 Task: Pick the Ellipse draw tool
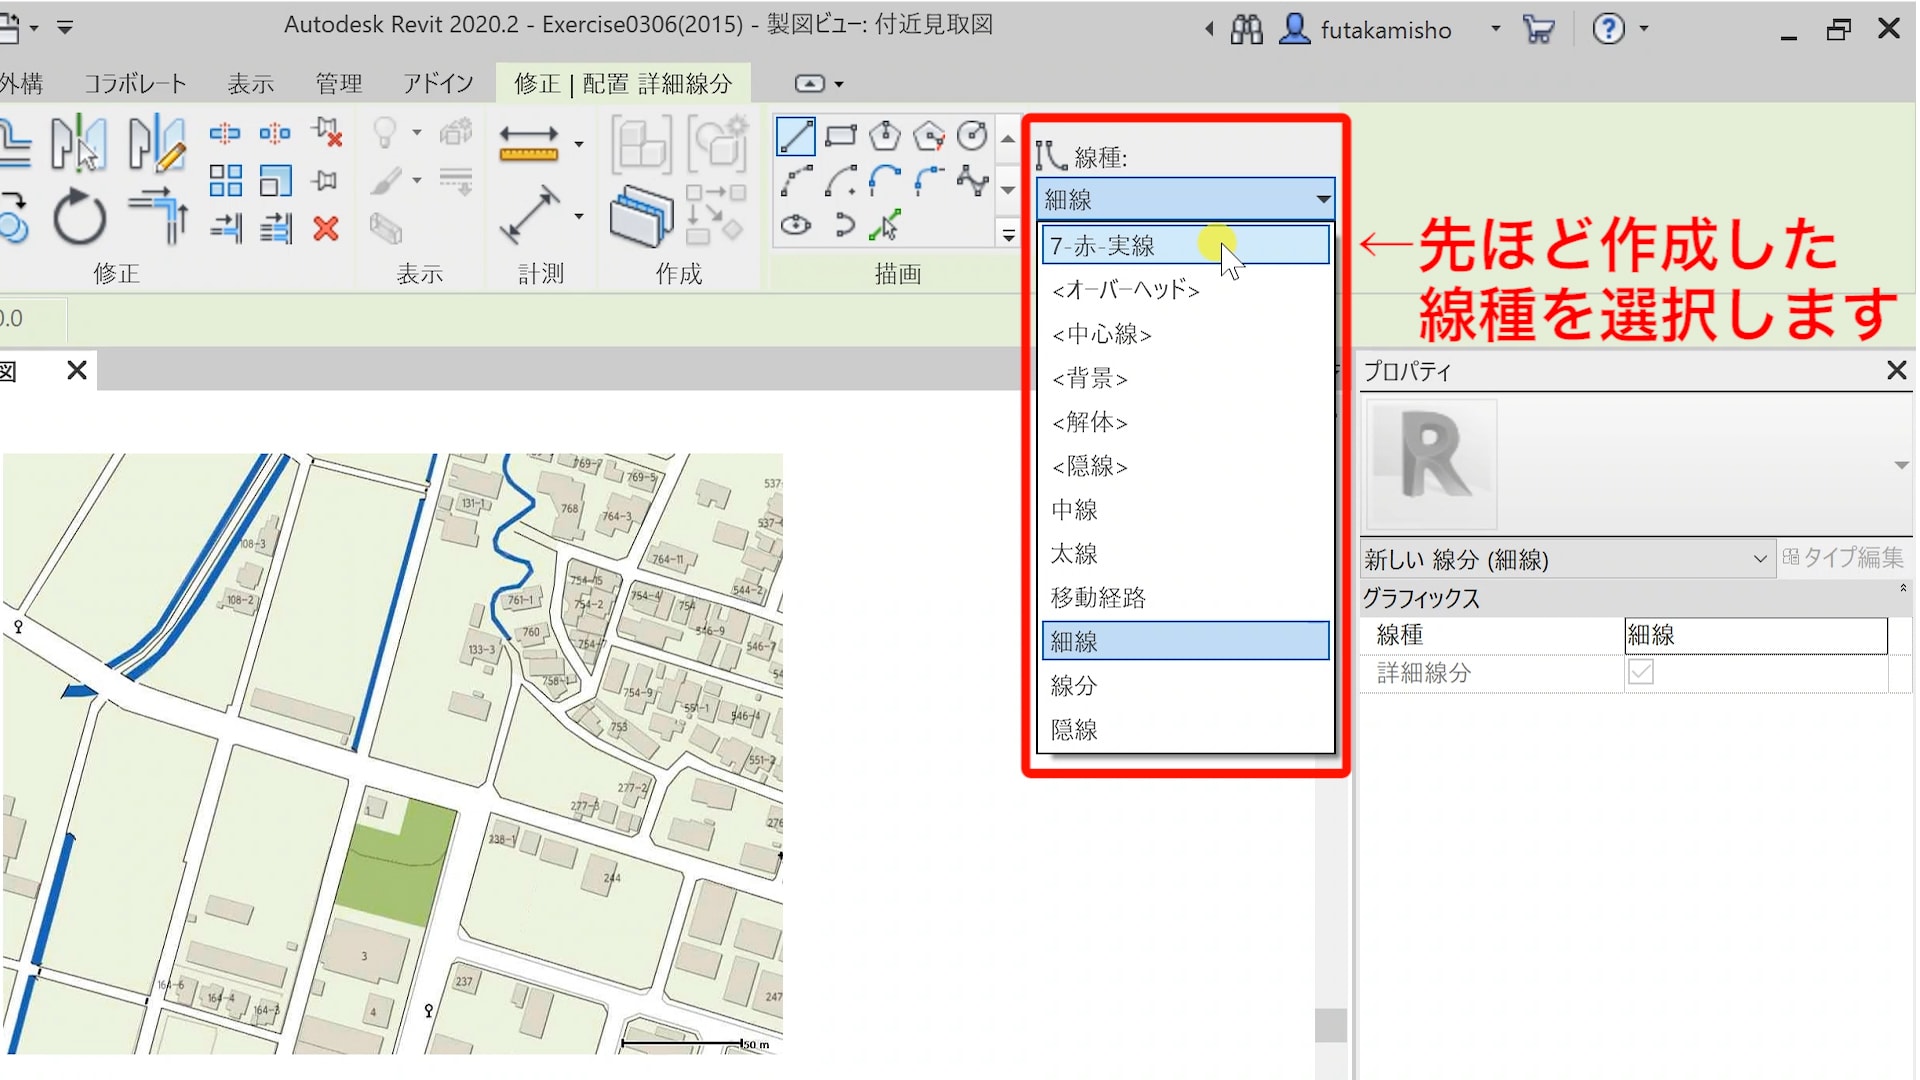pos(796,225)
